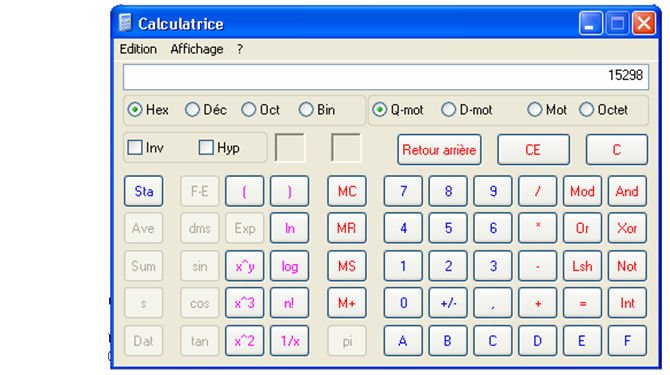This screenshot has width=670, height=375.
Task: Open the ? help menu
Action: [x=240, y=49]
